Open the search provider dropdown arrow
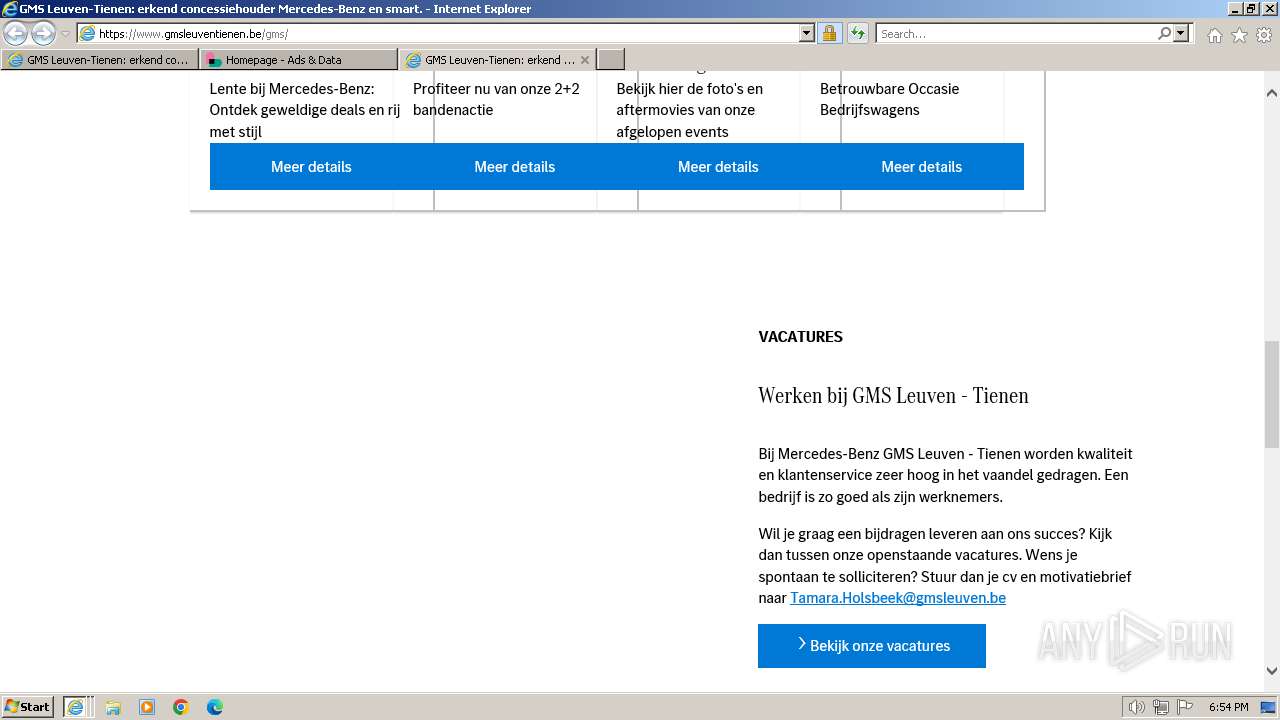Viewport: 1280px width, 720px height. (1181, 33)
